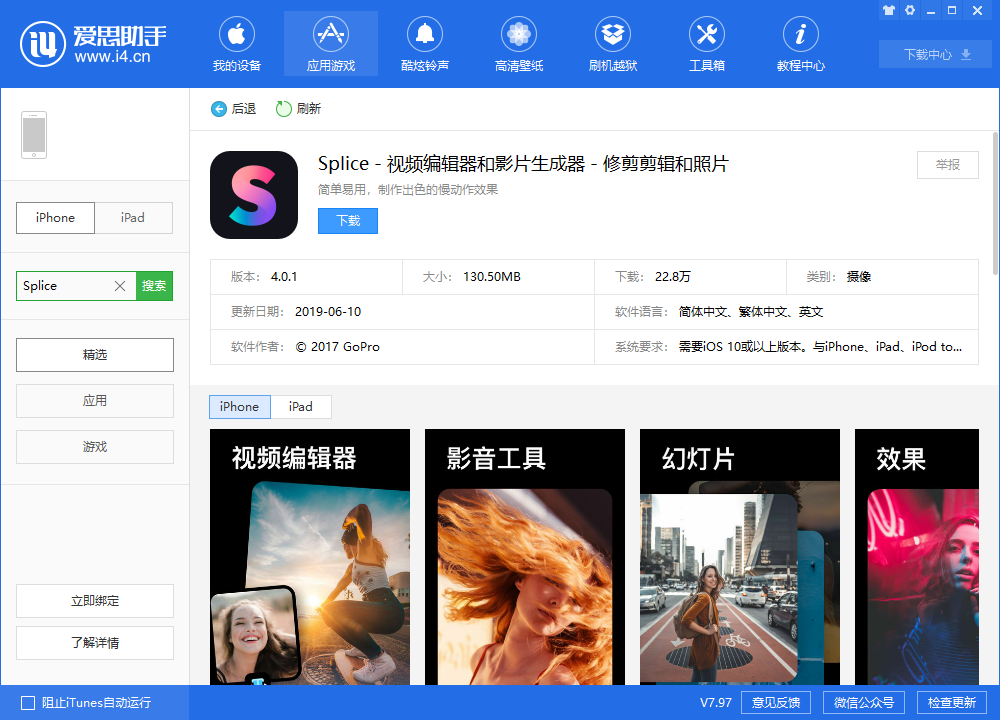Download the Splice app
The image size is (1000, 720).
tap(347, 221)
